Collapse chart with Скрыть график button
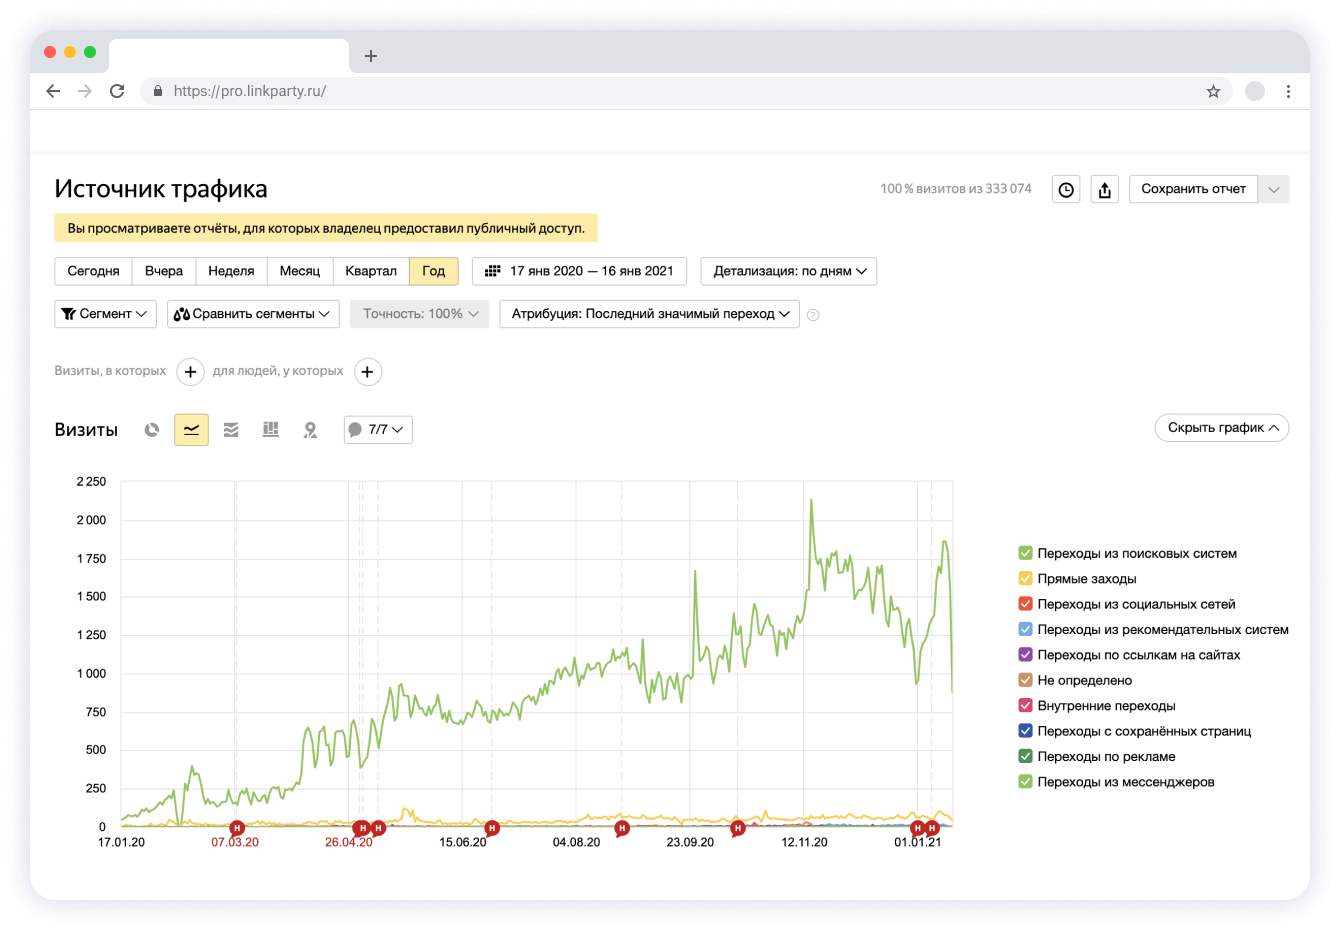This screenshot has width=1340, height=930. tap(1221, 428)
